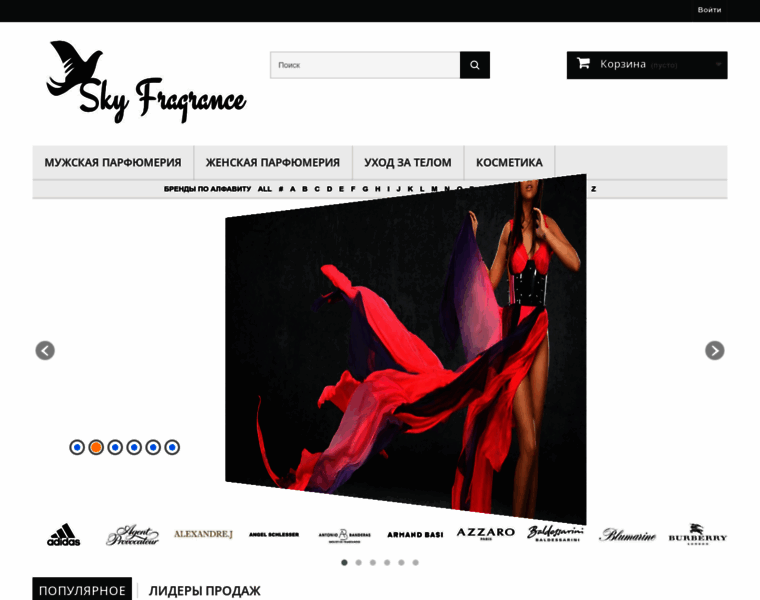Switch to Популярное tab
The height and width of the screenshot is (600, 760).
point(82,590)
